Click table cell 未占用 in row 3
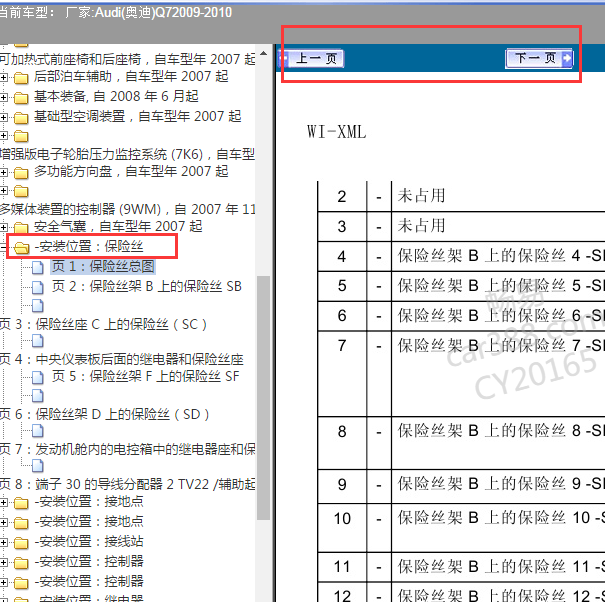Image resolution: width=605 pixels, height=602 pixels. coord(421,226)
